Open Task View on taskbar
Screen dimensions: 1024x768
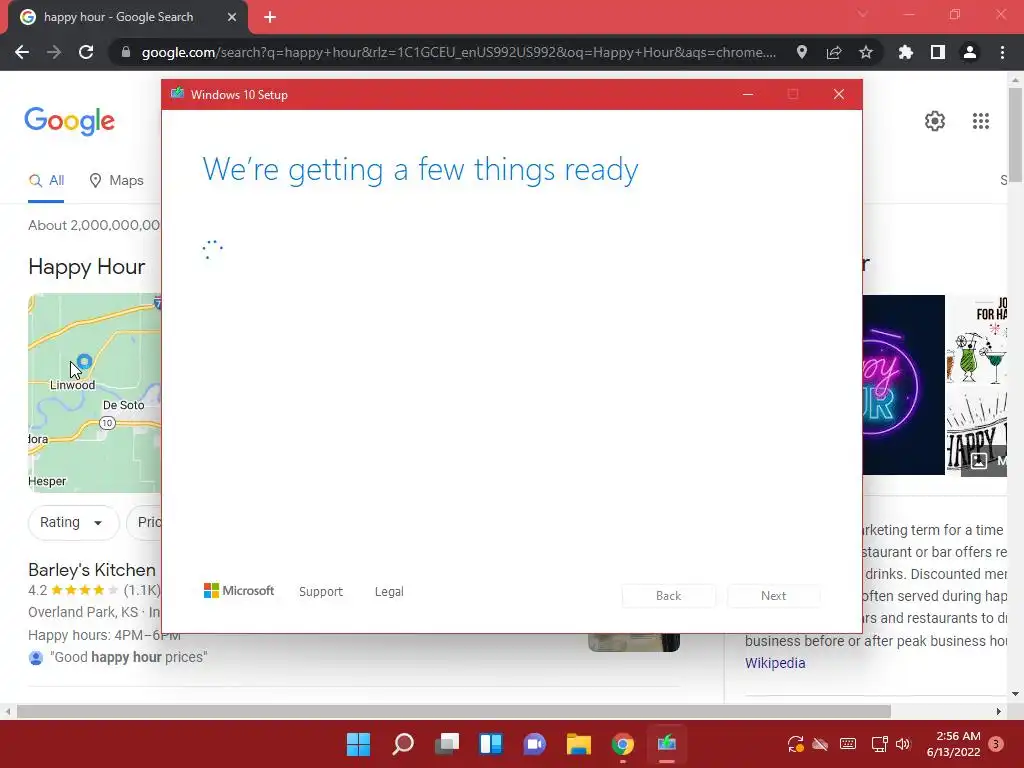447,744
